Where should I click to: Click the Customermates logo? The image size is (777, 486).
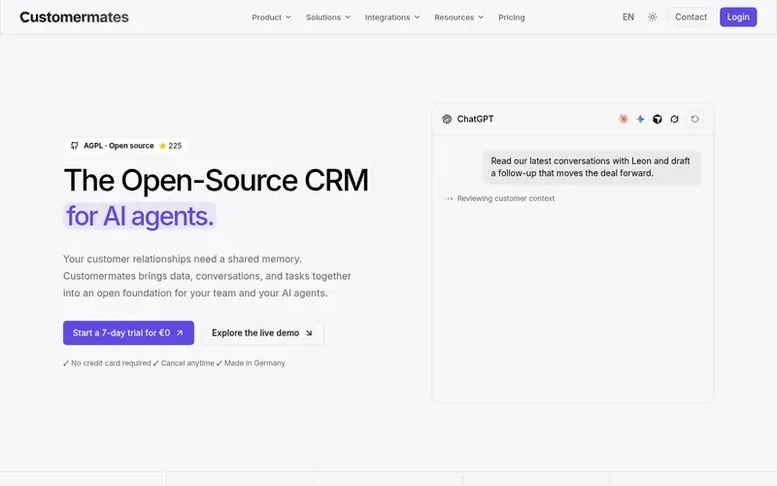[x=74, y=17]
